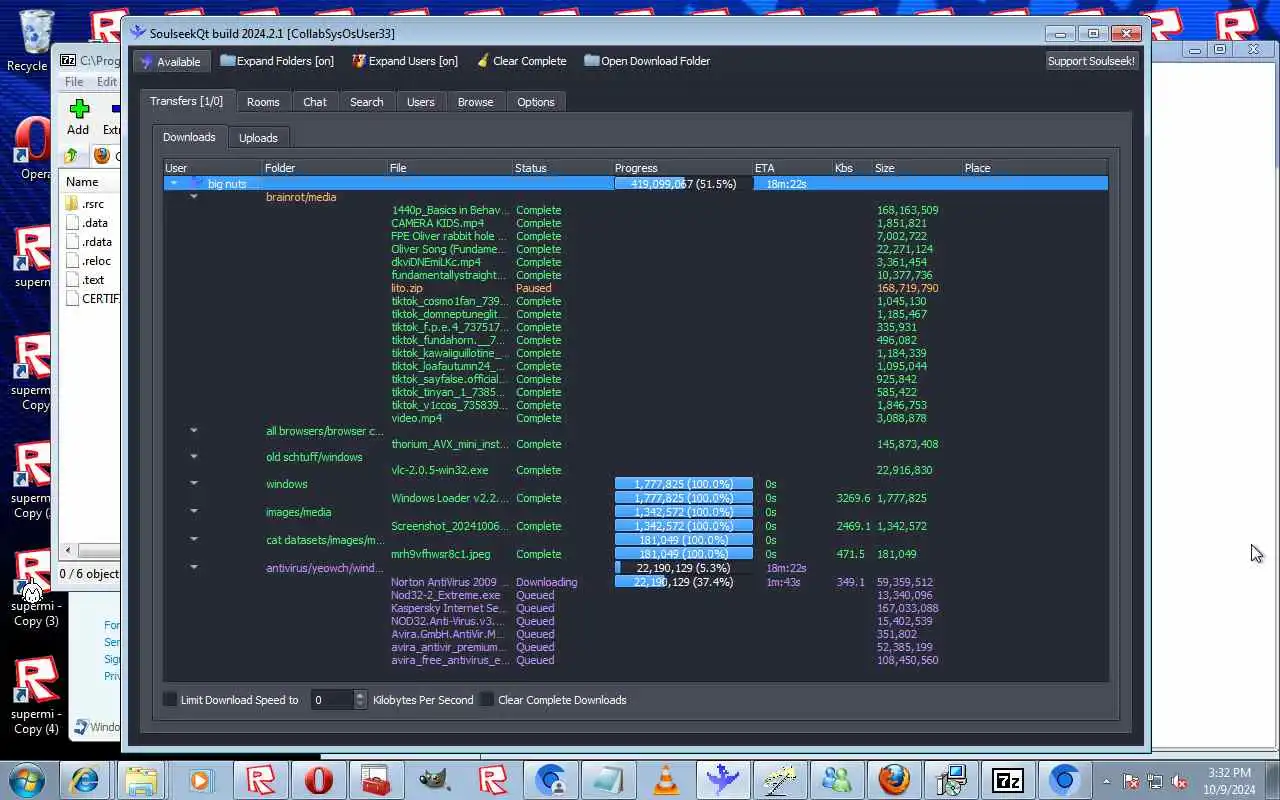Select the Downloads subtab
This screenshot has height=800, width=1280.
pos(189,137)
